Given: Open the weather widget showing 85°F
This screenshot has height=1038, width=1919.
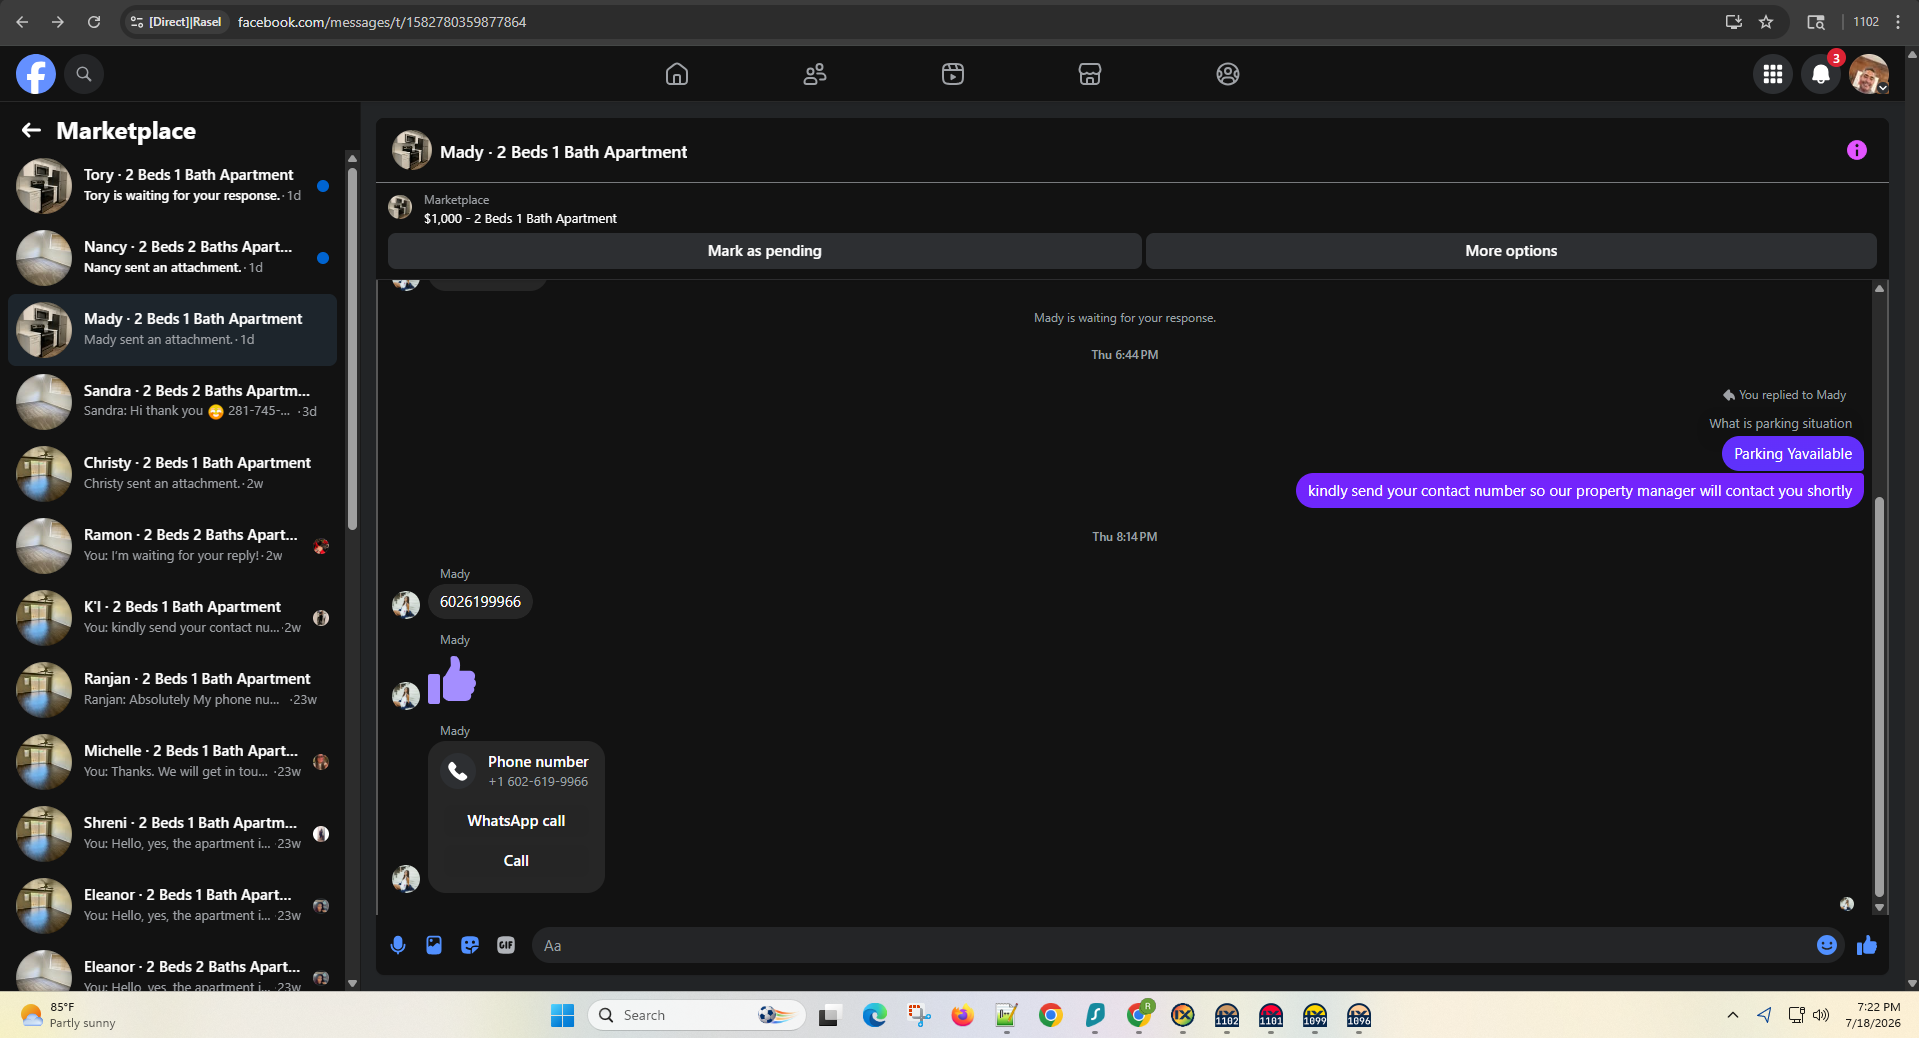Looking at the screenshot, I should tap(68, 1015).
